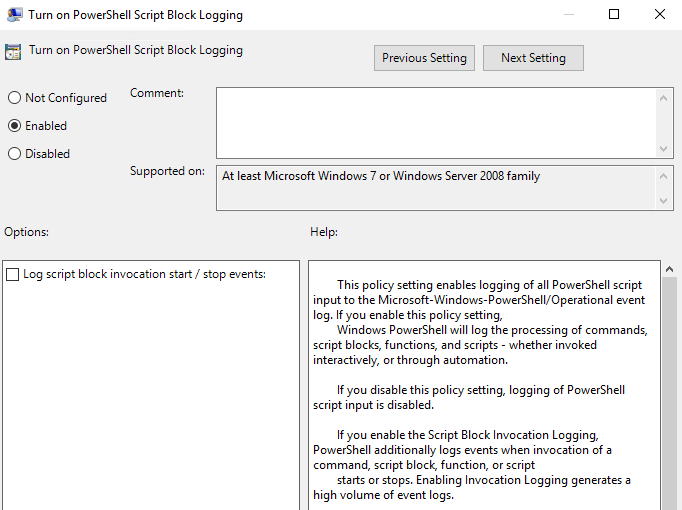
Task: Minimize the policy setting window
Action: tap(568, 15)
